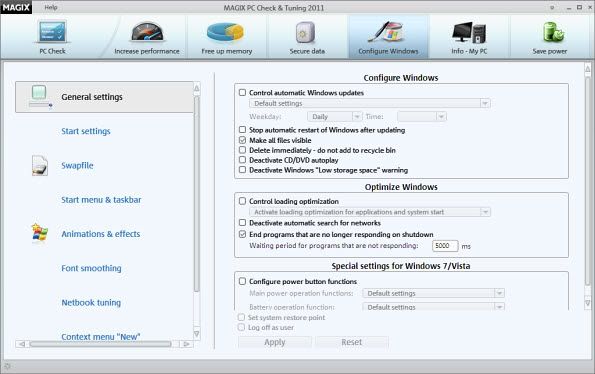Open Main power operation functions dropdown
Image resolution: width=595 pixels, height=374 pixels.
pos(433,293)
